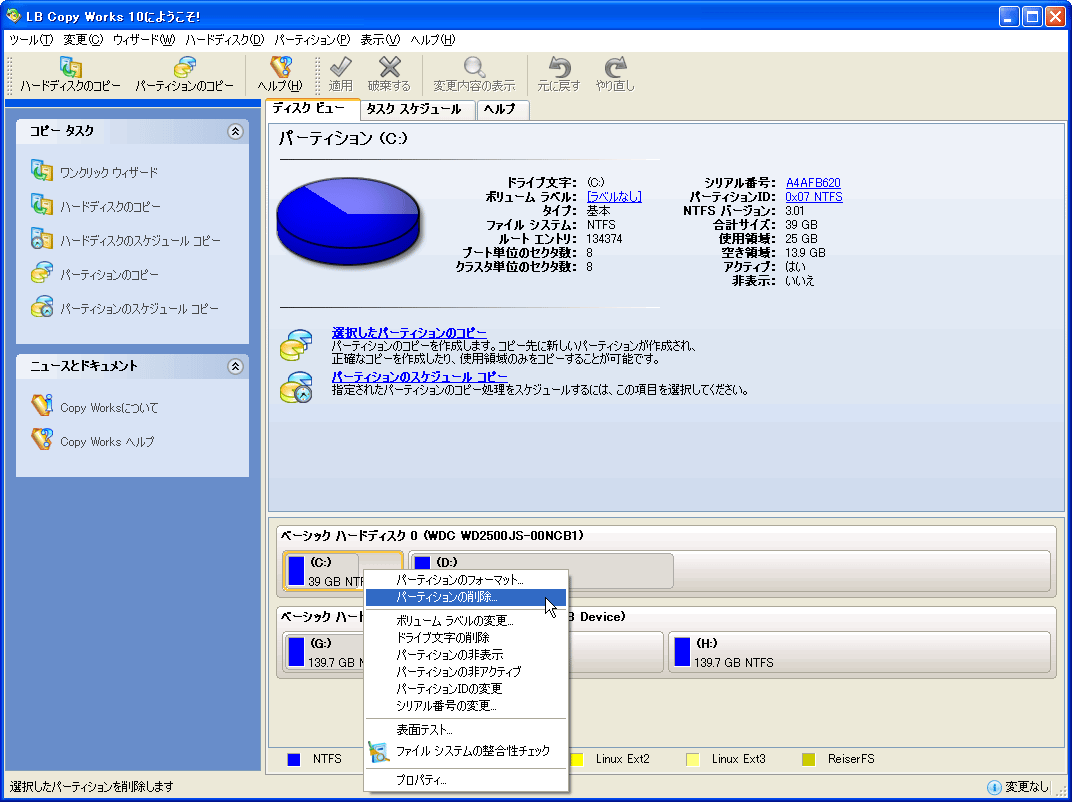Collapse the ニュースとドキュメント panel

tap(235, 366)
